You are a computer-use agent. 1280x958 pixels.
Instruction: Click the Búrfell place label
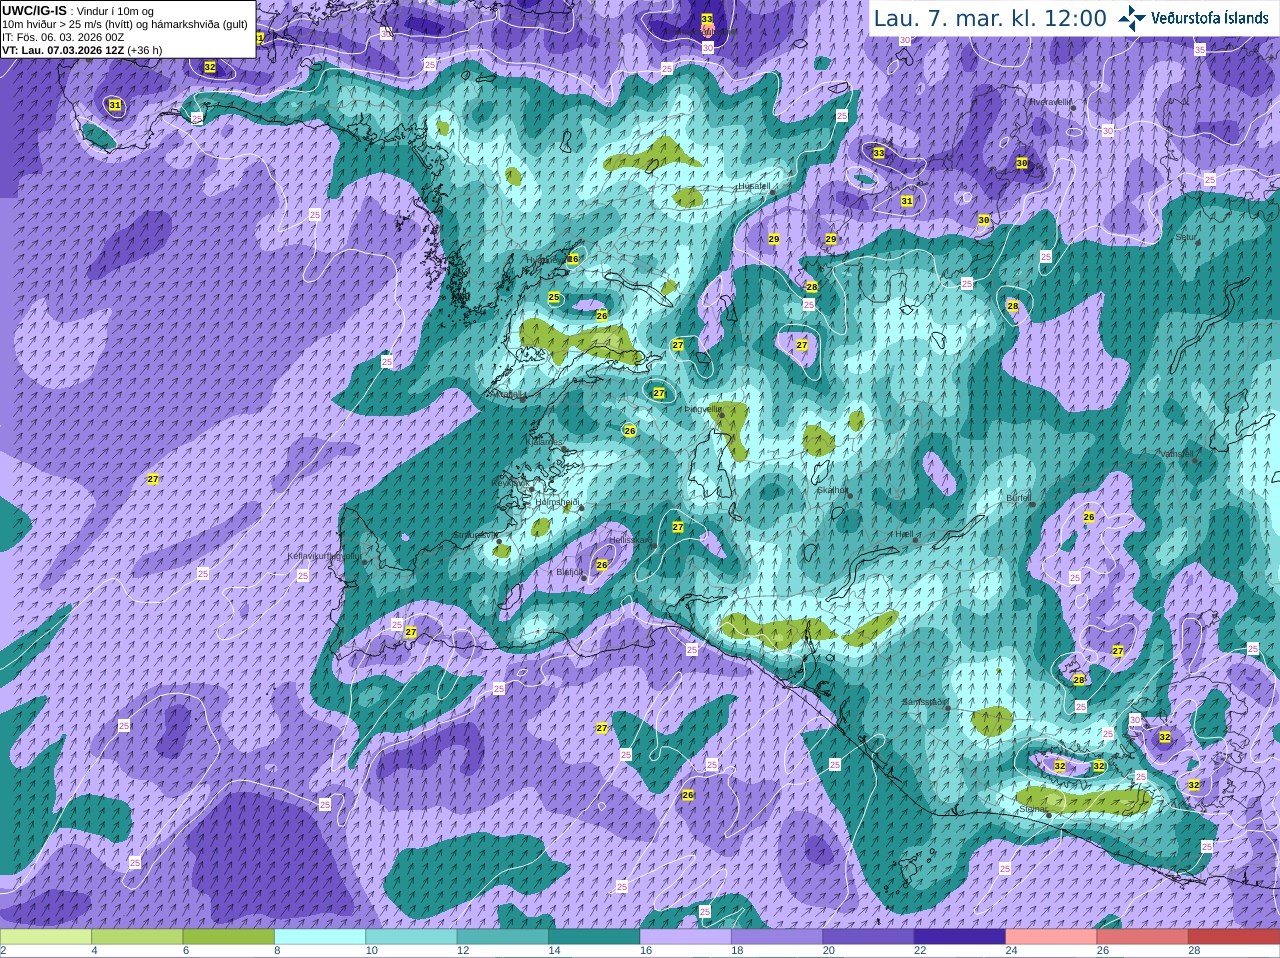pos(1018,497)
